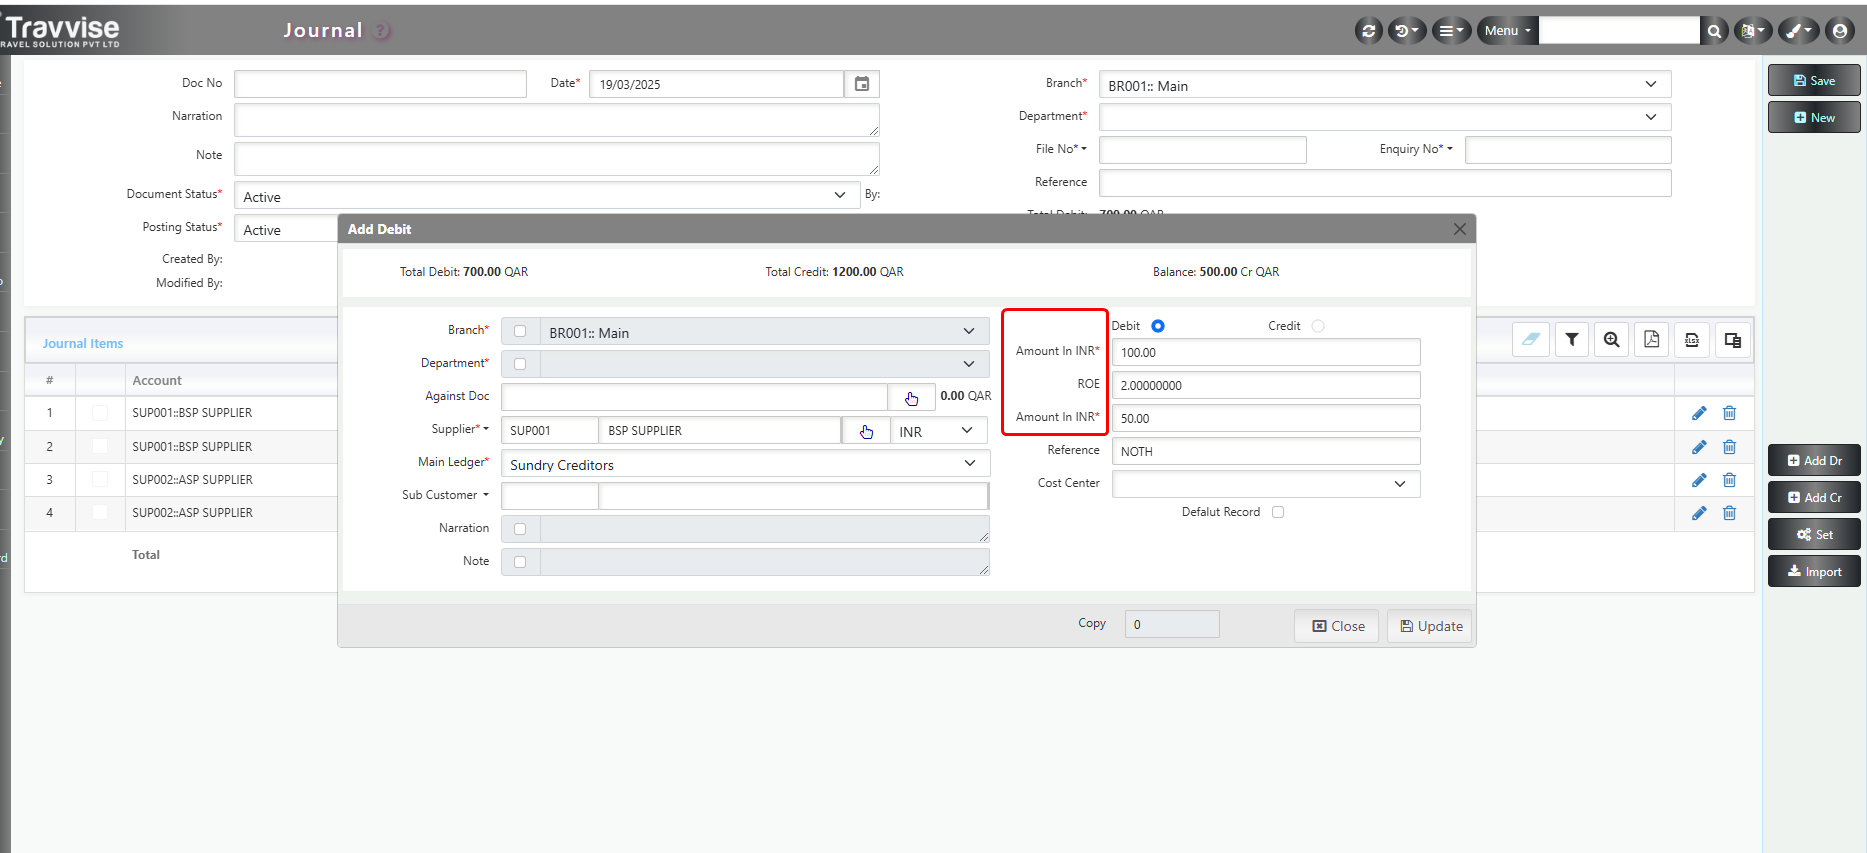The height and width of the screenshot is (853, 1867).
Task: Delete journal row 4 with trash icon
Action: (1729, 513)
